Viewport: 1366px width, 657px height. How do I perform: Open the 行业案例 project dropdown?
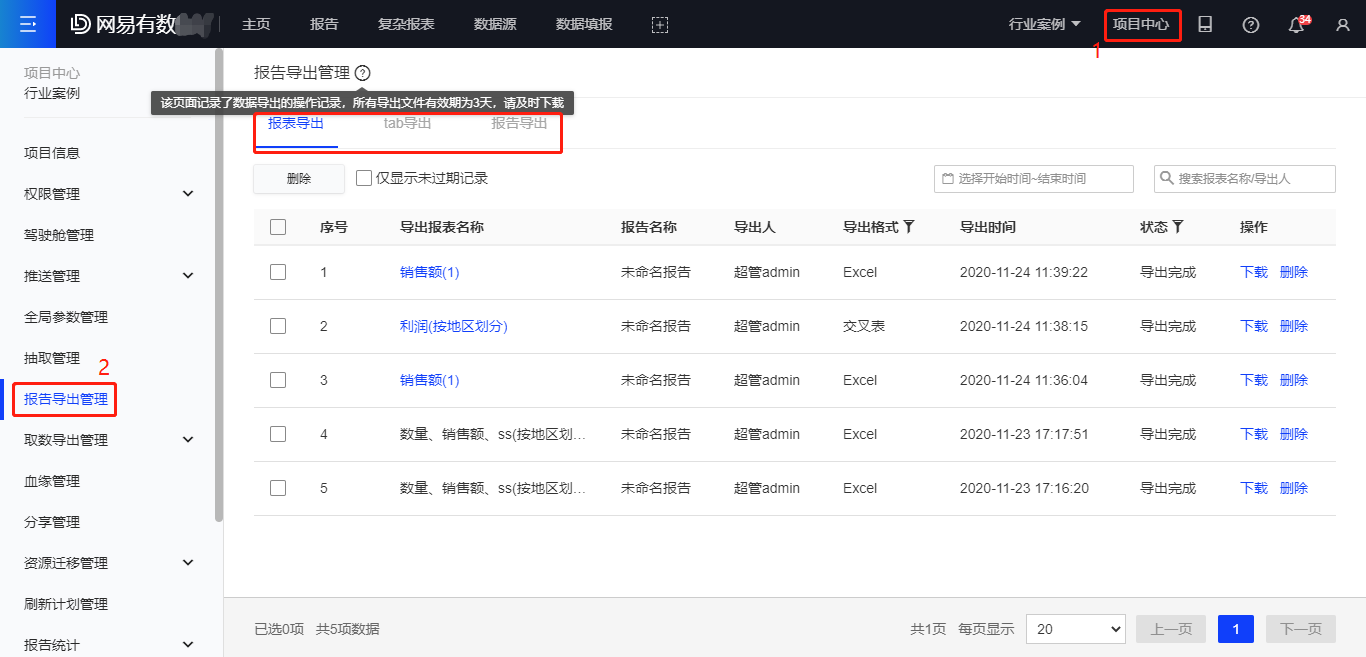(1045, 25)
